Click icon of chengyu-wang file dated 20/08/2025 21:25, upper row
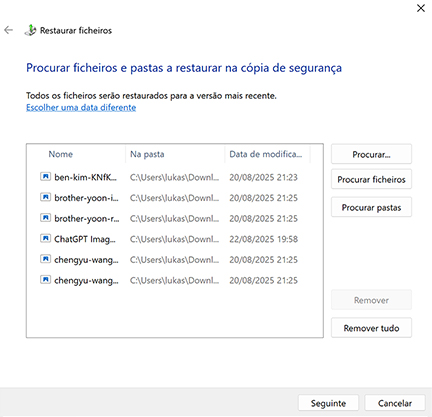Image resolution: width=432 pixels, height=417 pixels. tap(45, 259)
